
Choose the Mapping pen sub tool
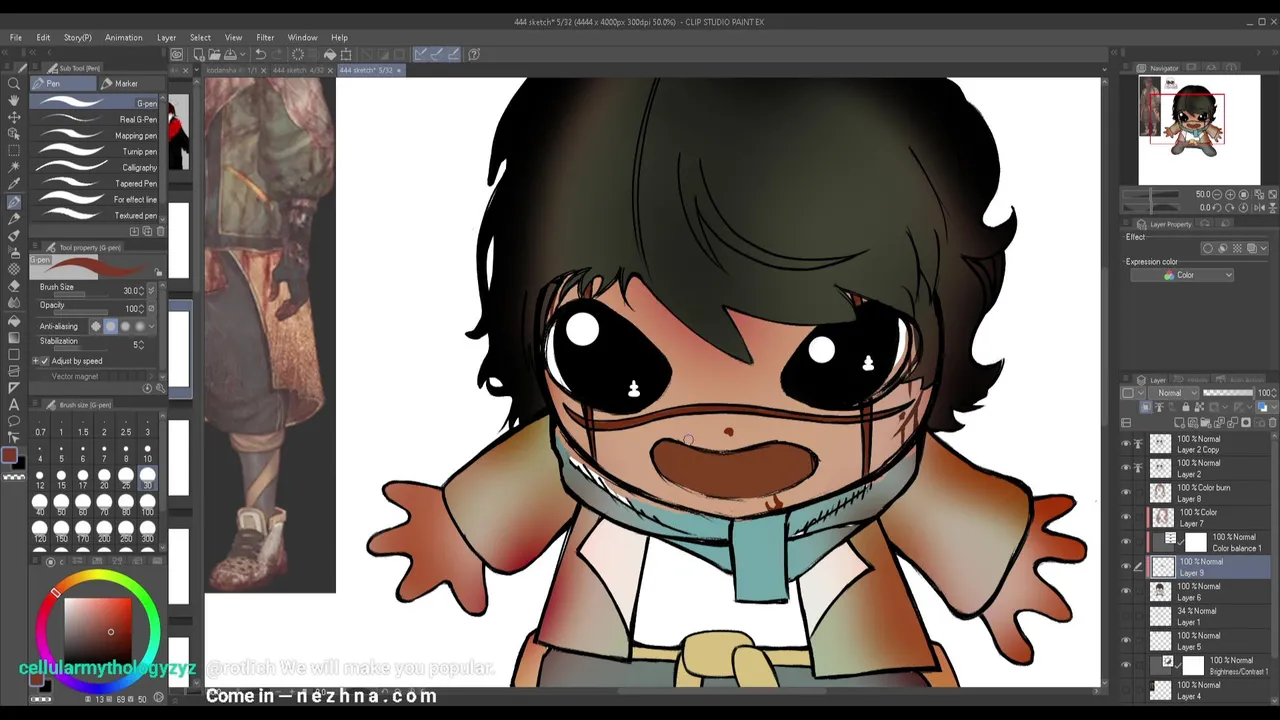95,136
